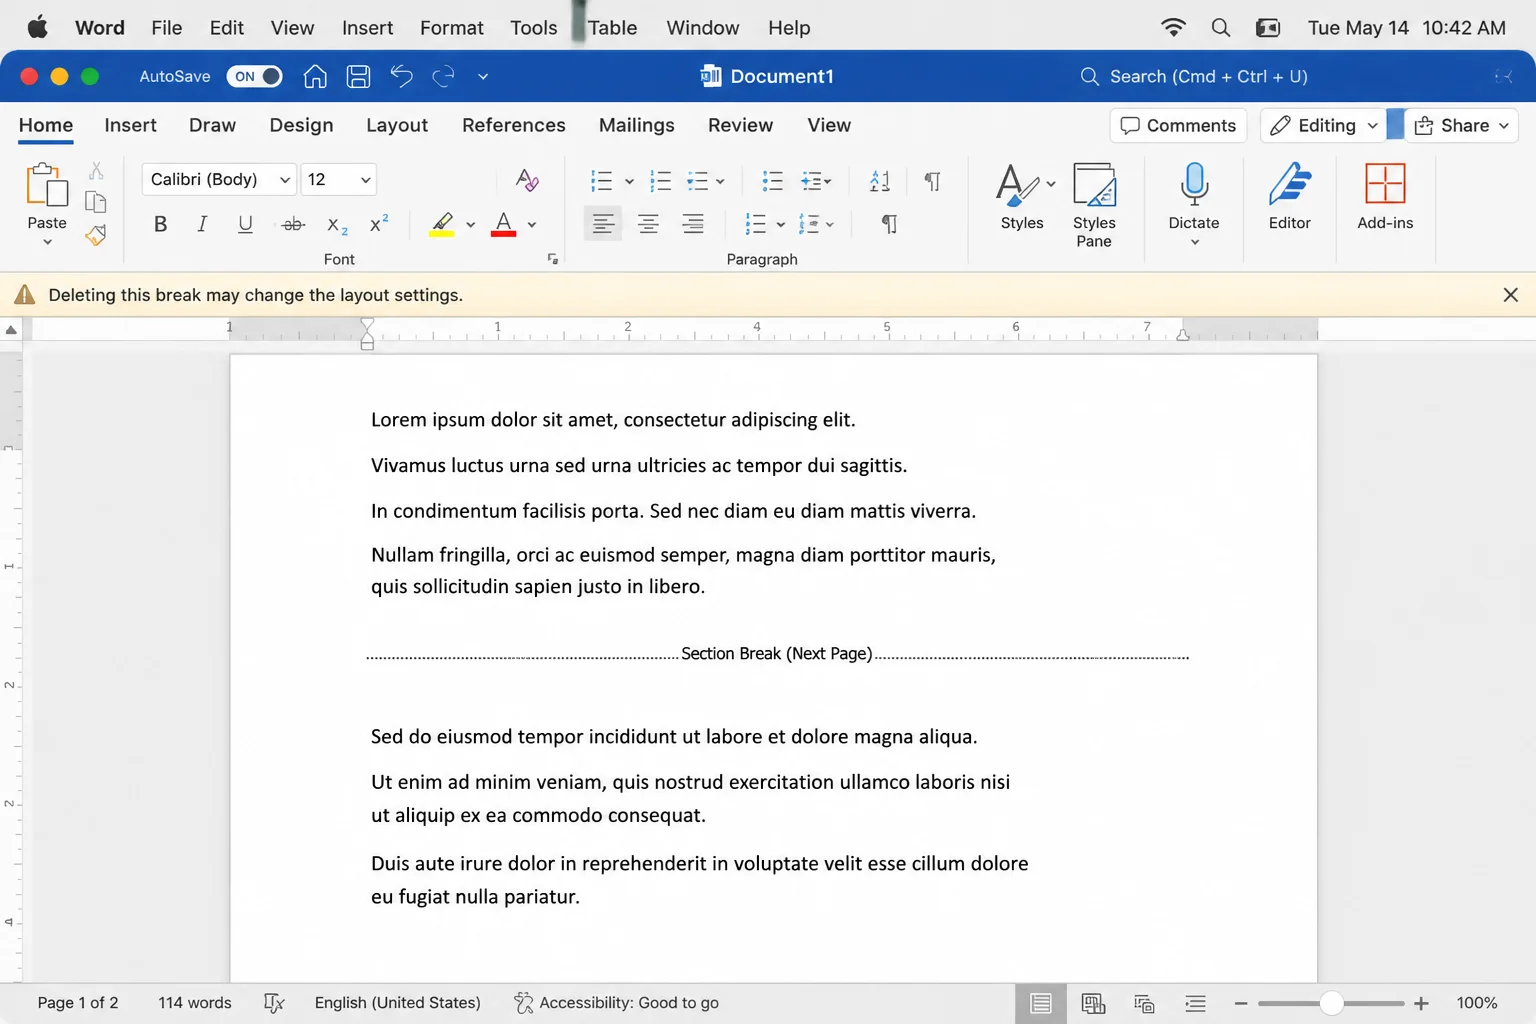Image resolution: width=1536 pixels, height=1024 pixels.
Task: Switch to Web Layout view in status bar
Action: coord(1093,1003)
